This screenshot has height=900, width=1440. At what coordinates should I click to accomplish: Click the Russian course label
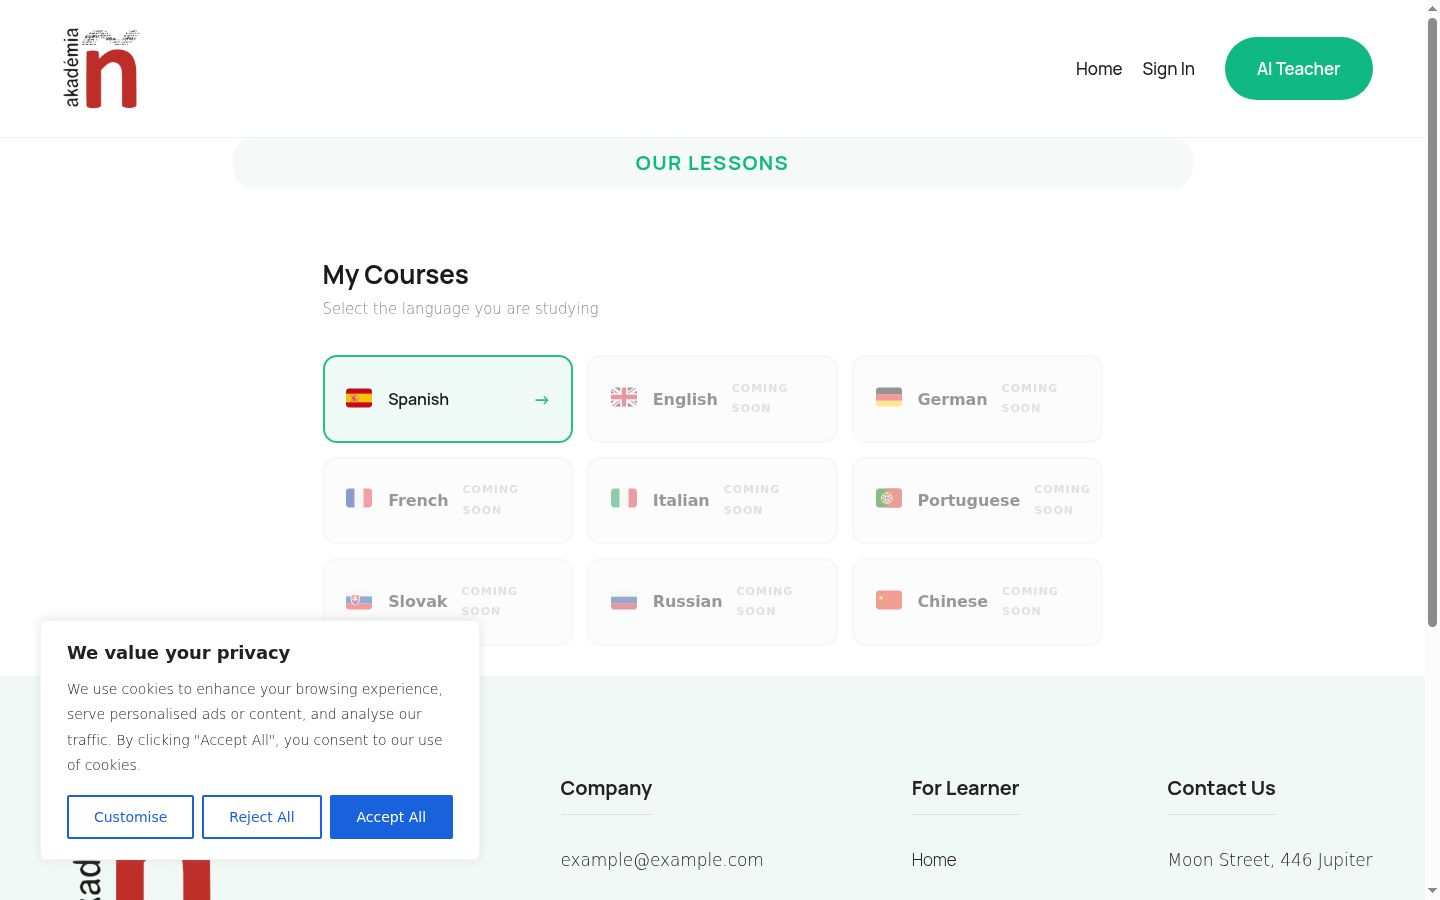coord(687,601)
